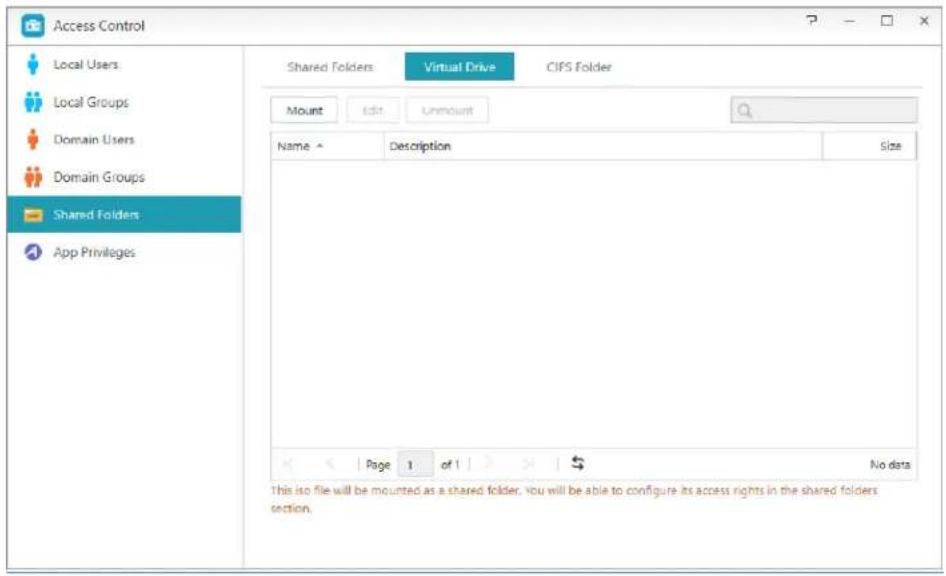The width and height of the screenshot is (946, 576).
Task: Sort by the Name column header
Action: (328, 146)
